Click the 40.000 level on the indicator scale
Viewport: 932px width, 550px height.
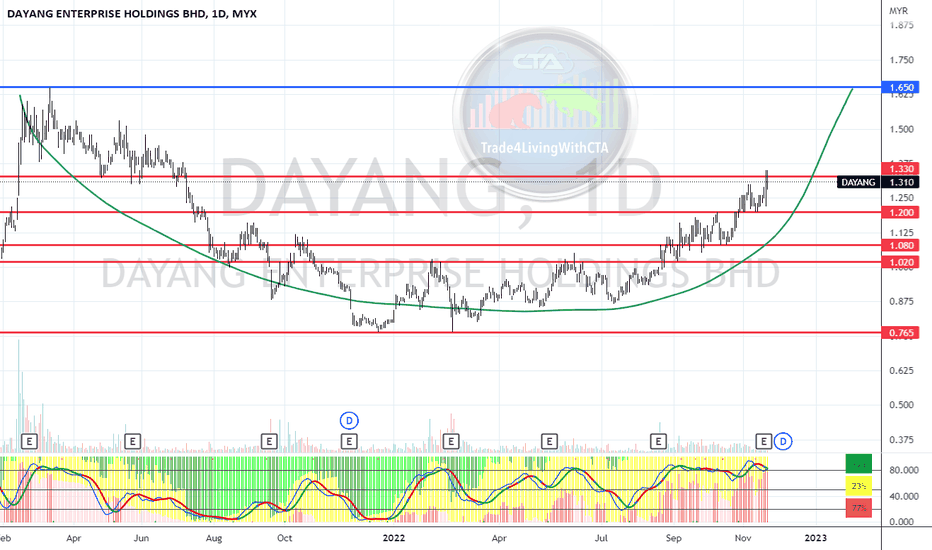coord(903,496)
